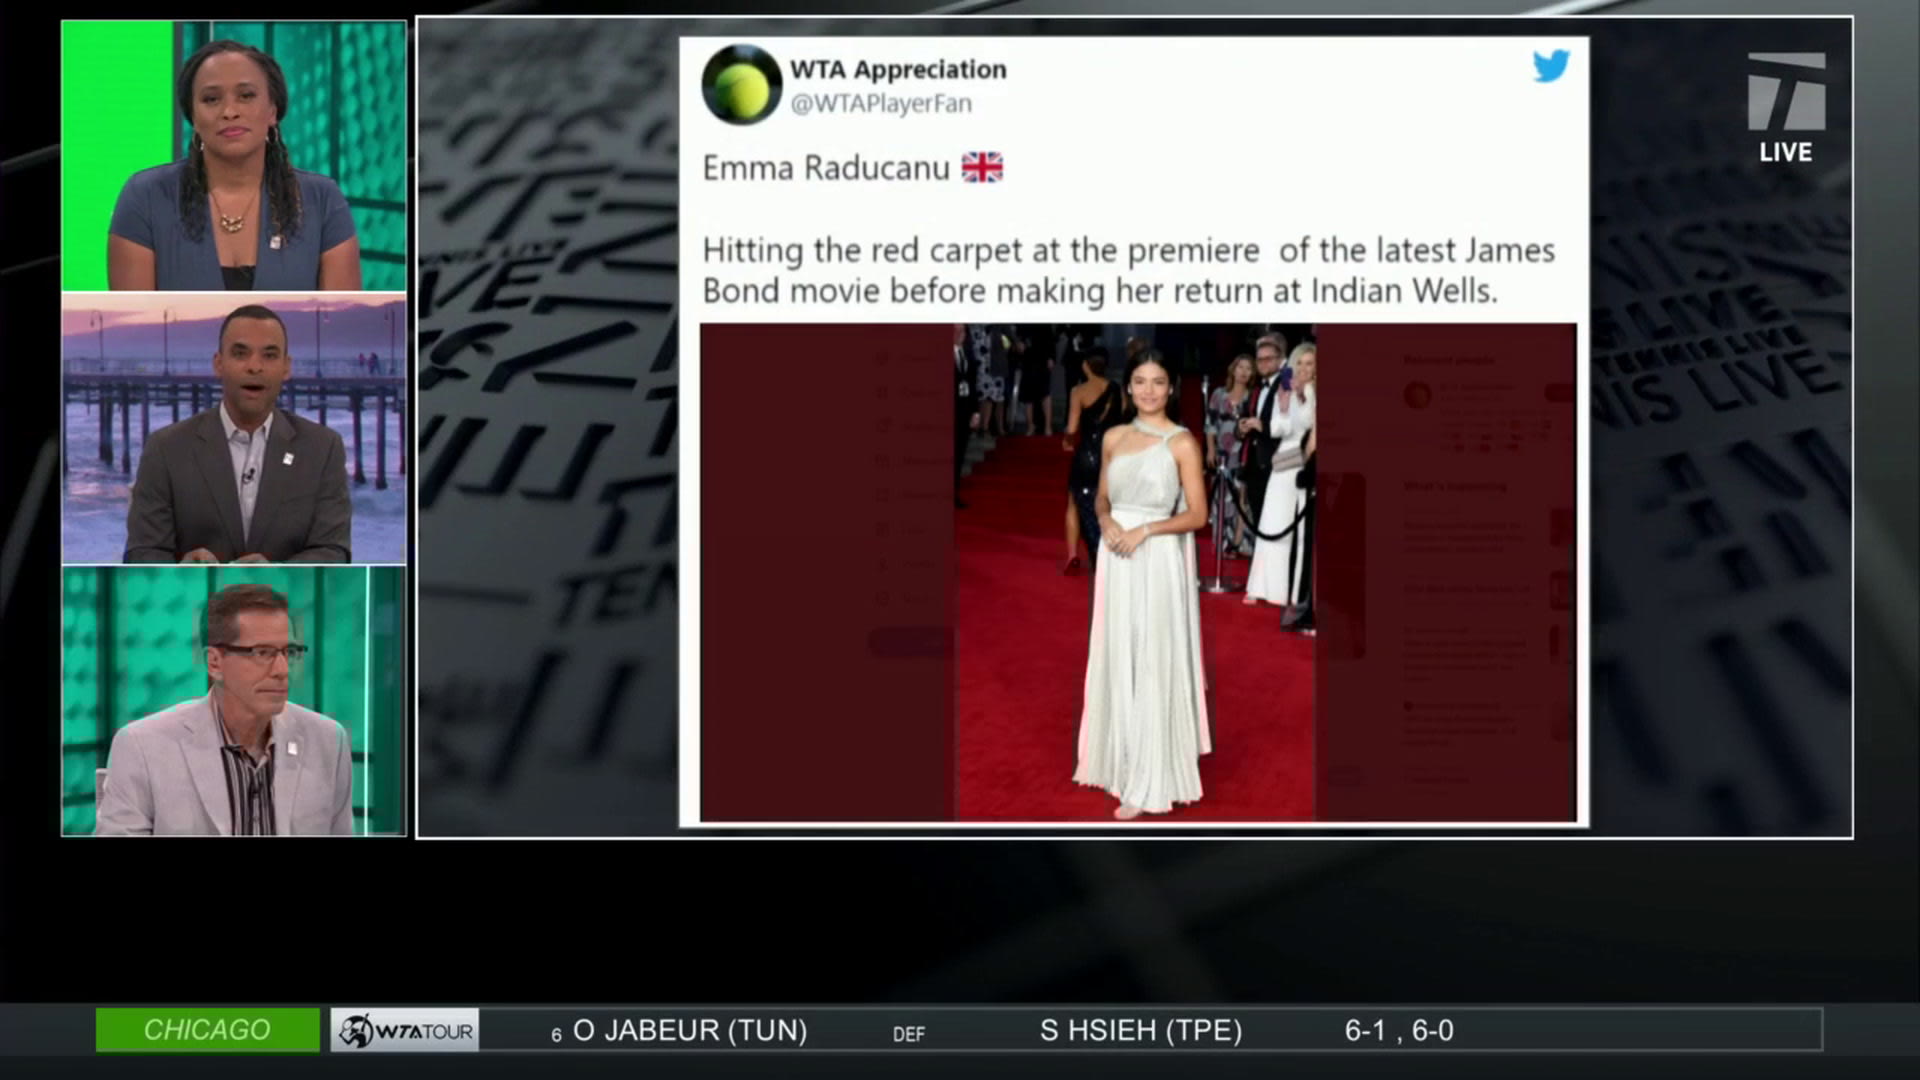
Task: Click the LIVE indicator under channel logo
Action: click(x=1786, y=152)
